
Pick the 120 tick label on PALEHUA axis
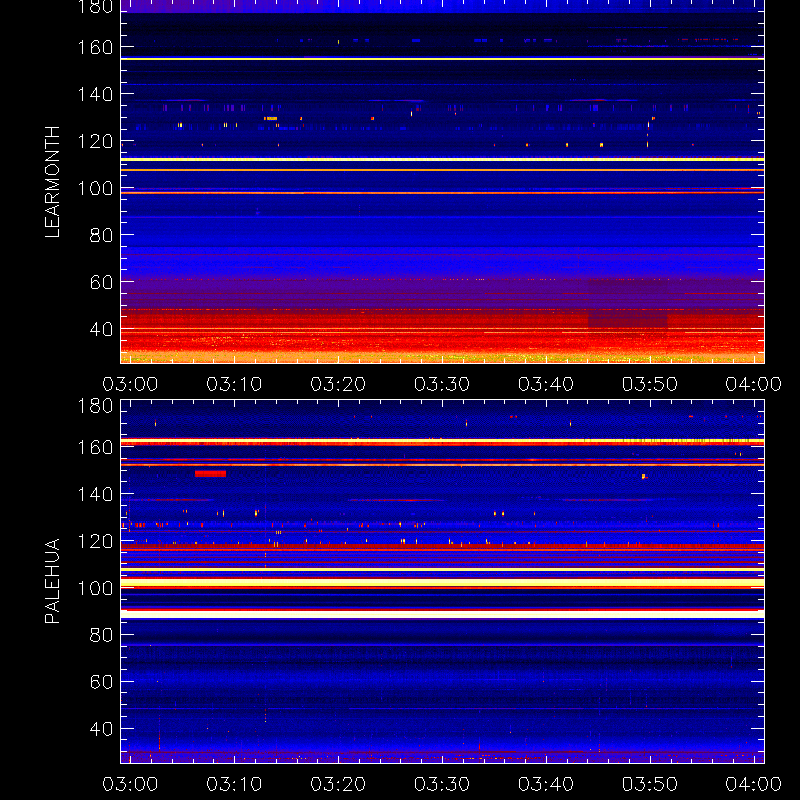coord(95,541)
